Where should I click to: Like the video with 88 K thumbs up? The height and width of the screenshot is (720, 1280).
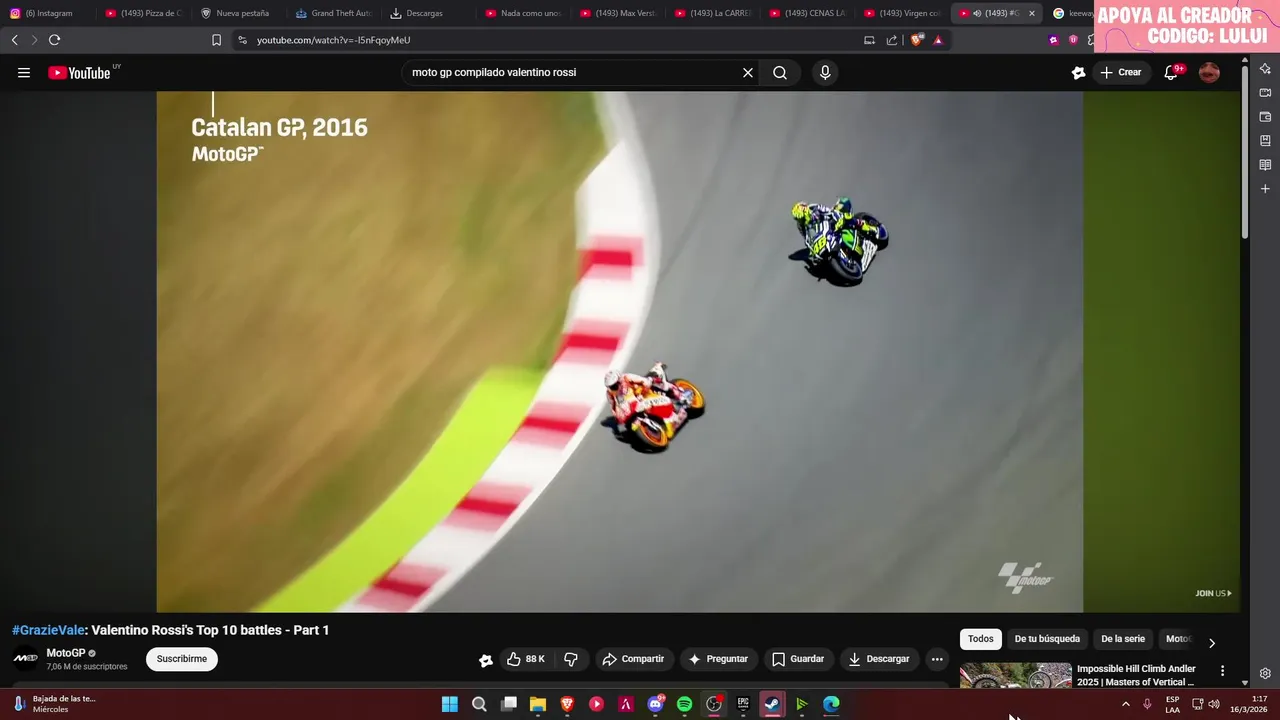526,659
